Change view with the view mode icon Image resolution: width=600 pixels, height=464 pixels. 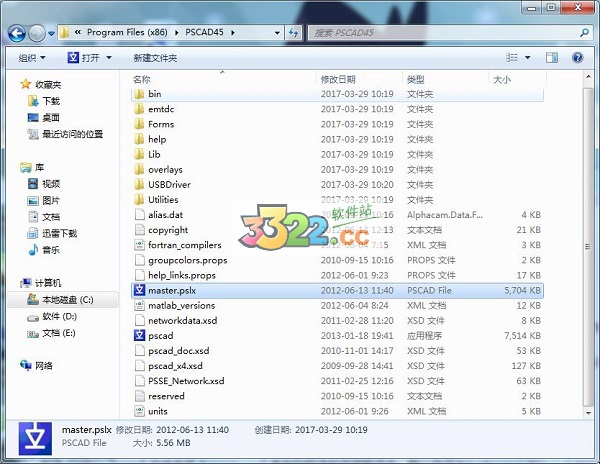(512, 58)
